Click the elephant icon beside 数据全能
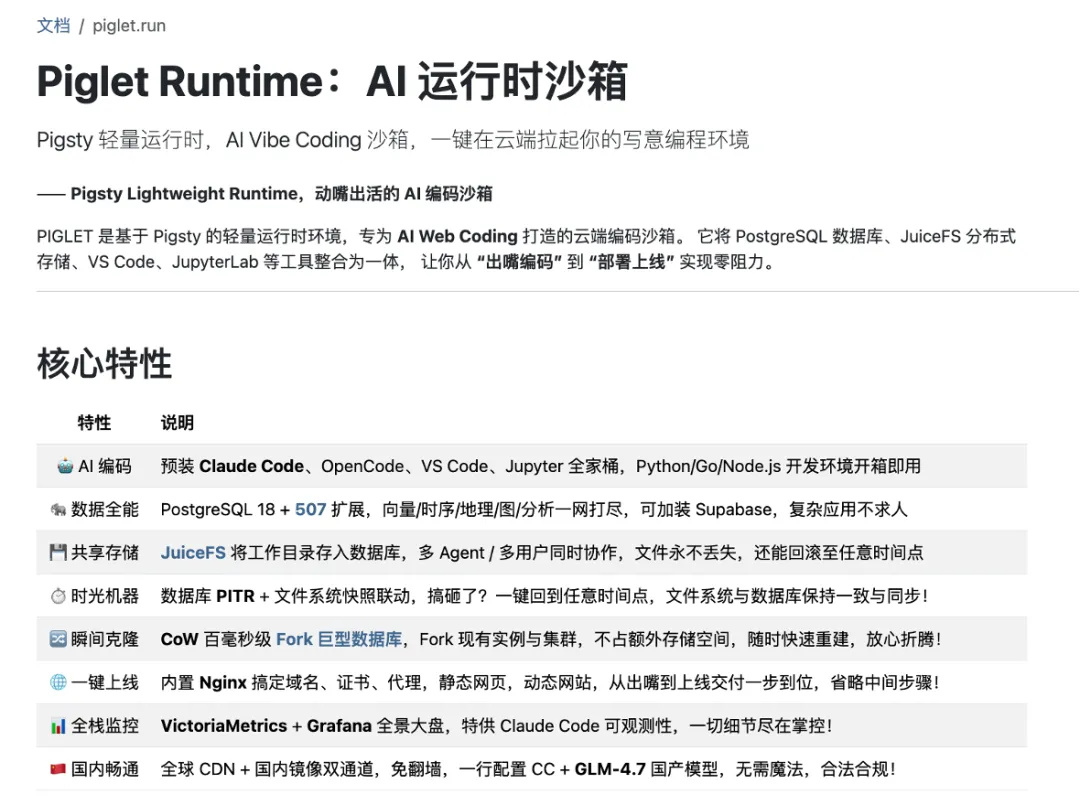This screenshot has width=1080, height=805. 58,509
